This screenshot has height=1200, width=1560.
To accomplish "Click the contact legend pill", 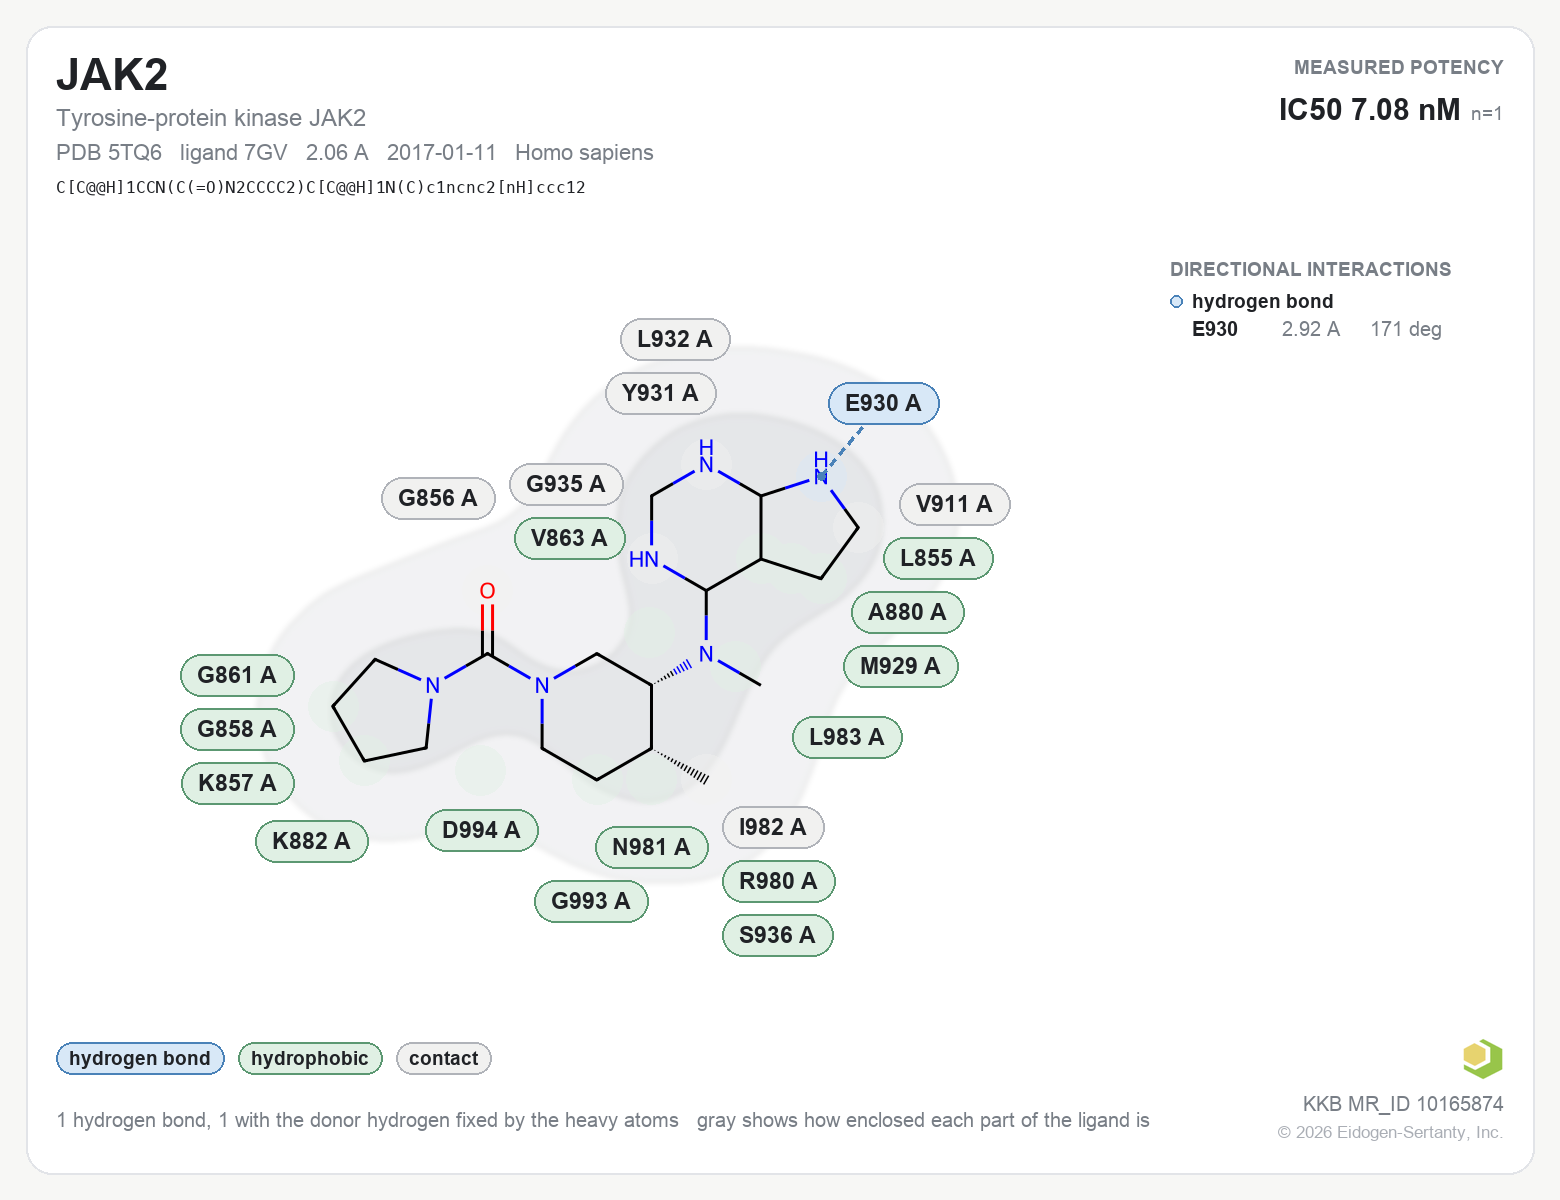I will [x=444, y=1058].
